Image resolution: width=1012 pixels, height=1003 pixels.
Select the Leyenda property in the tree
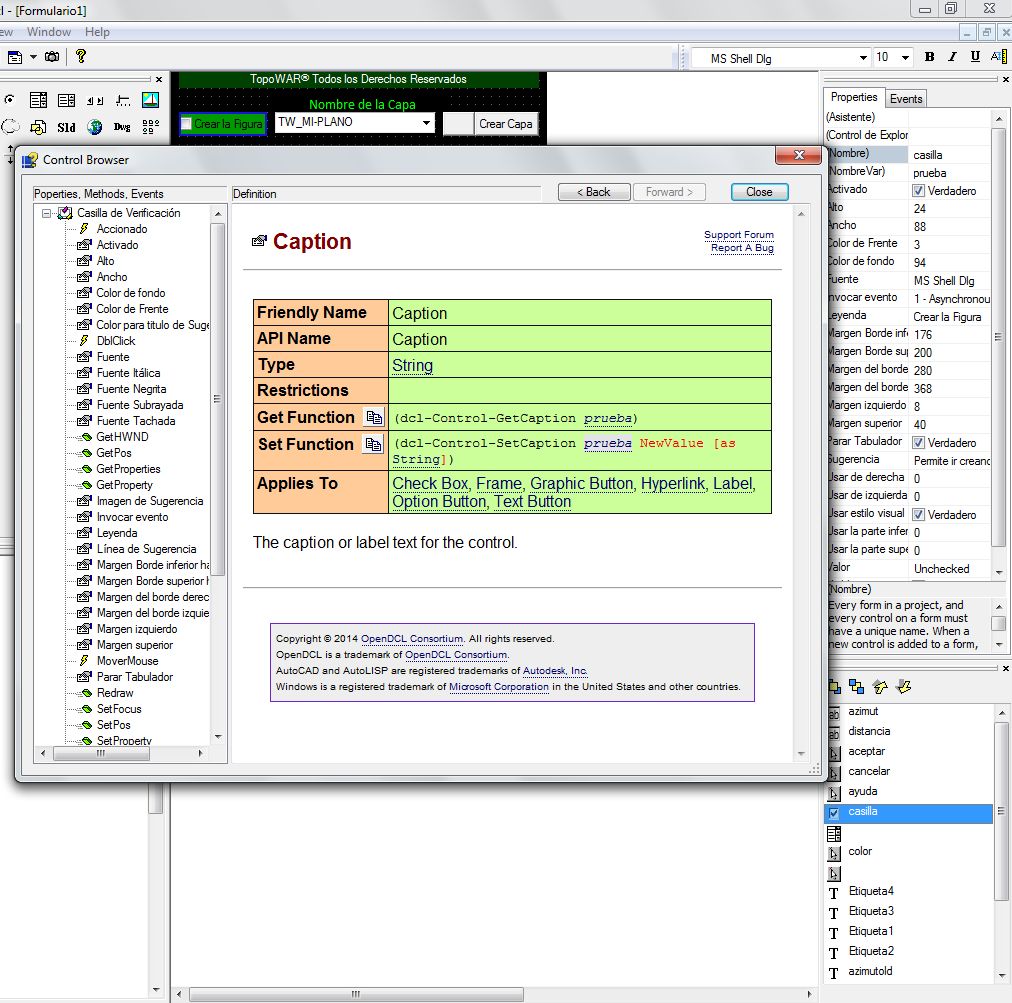click(117, 533)
